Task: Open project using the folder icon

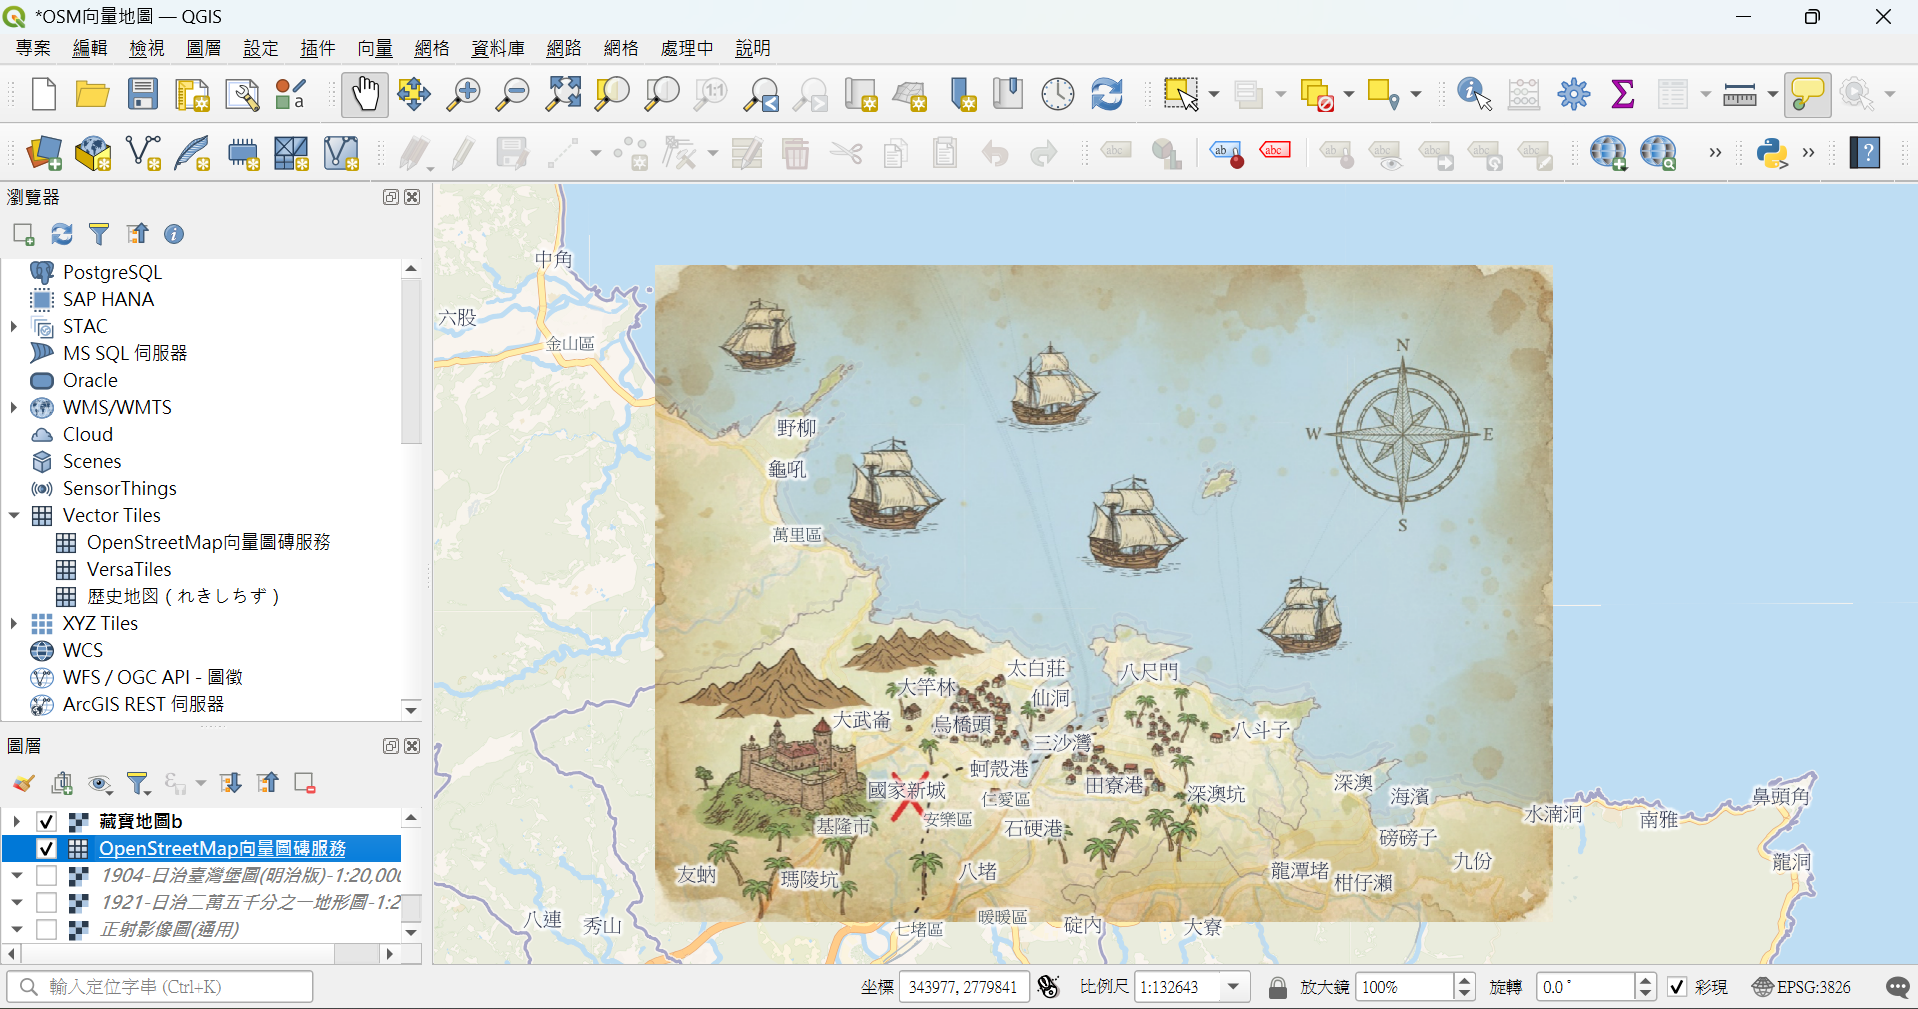Action: pos(92,95)
